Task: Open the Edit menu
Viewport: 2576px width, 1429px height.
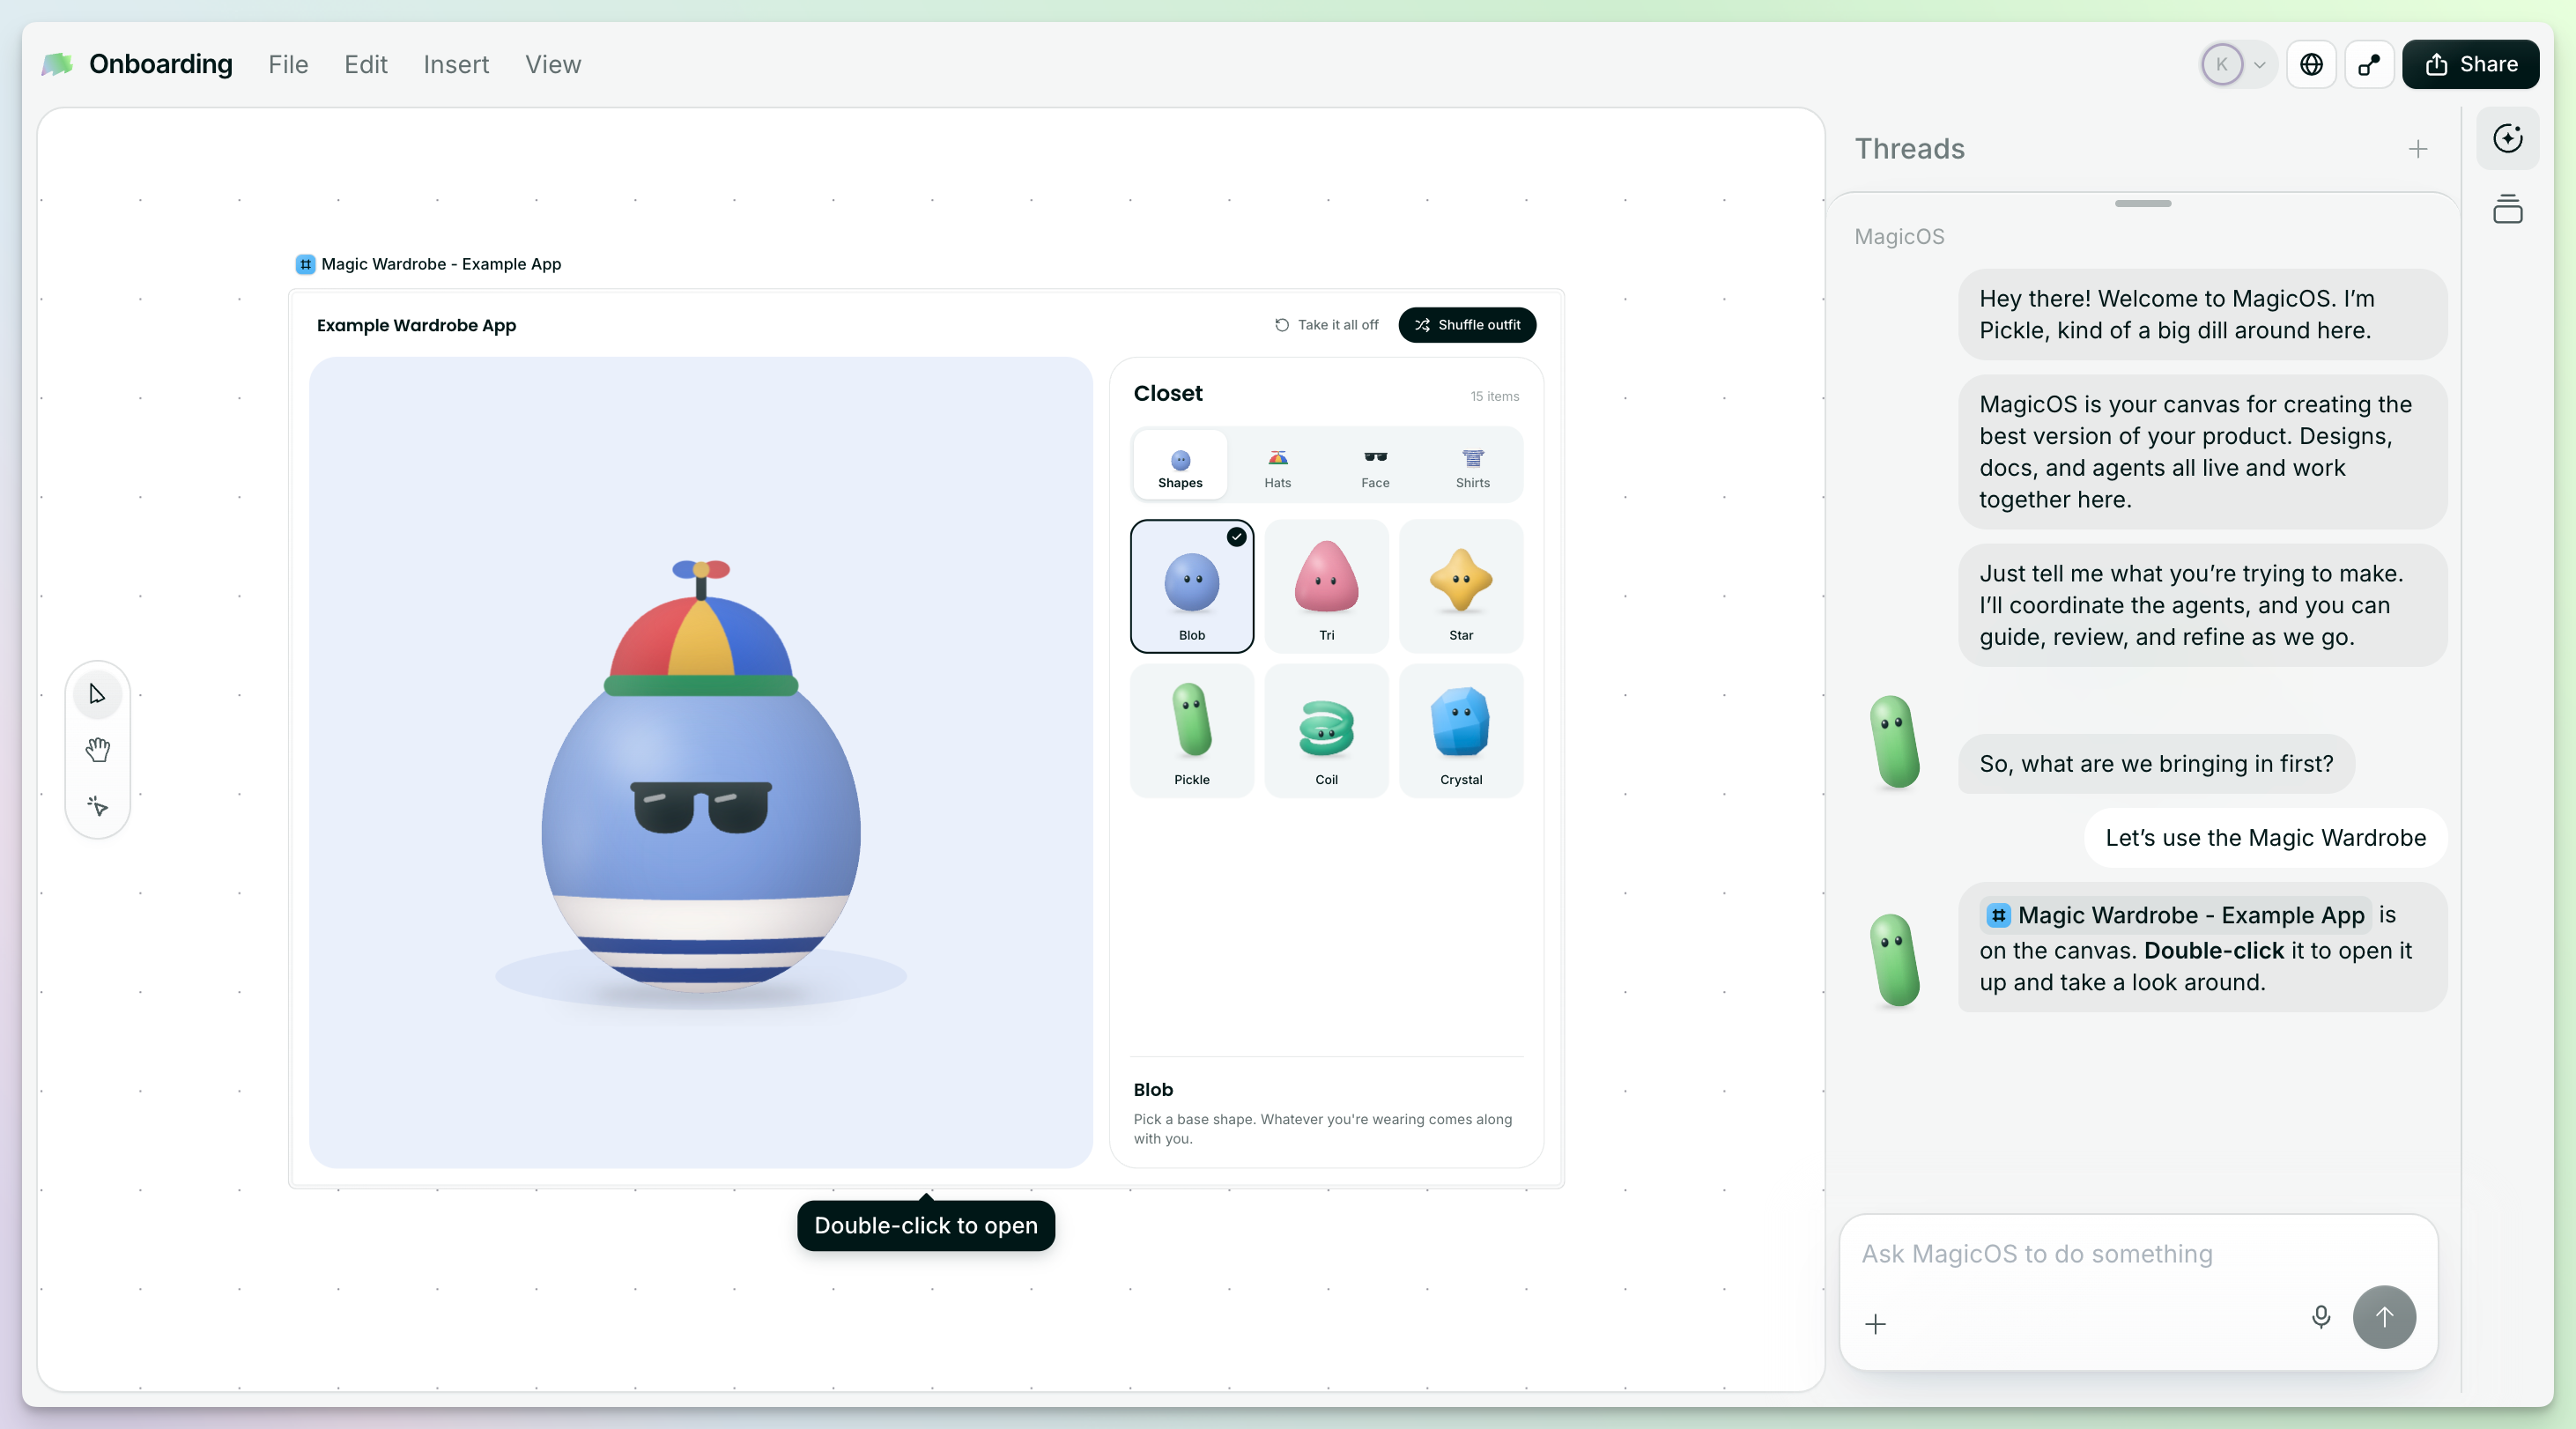Action: pos(366,65)
